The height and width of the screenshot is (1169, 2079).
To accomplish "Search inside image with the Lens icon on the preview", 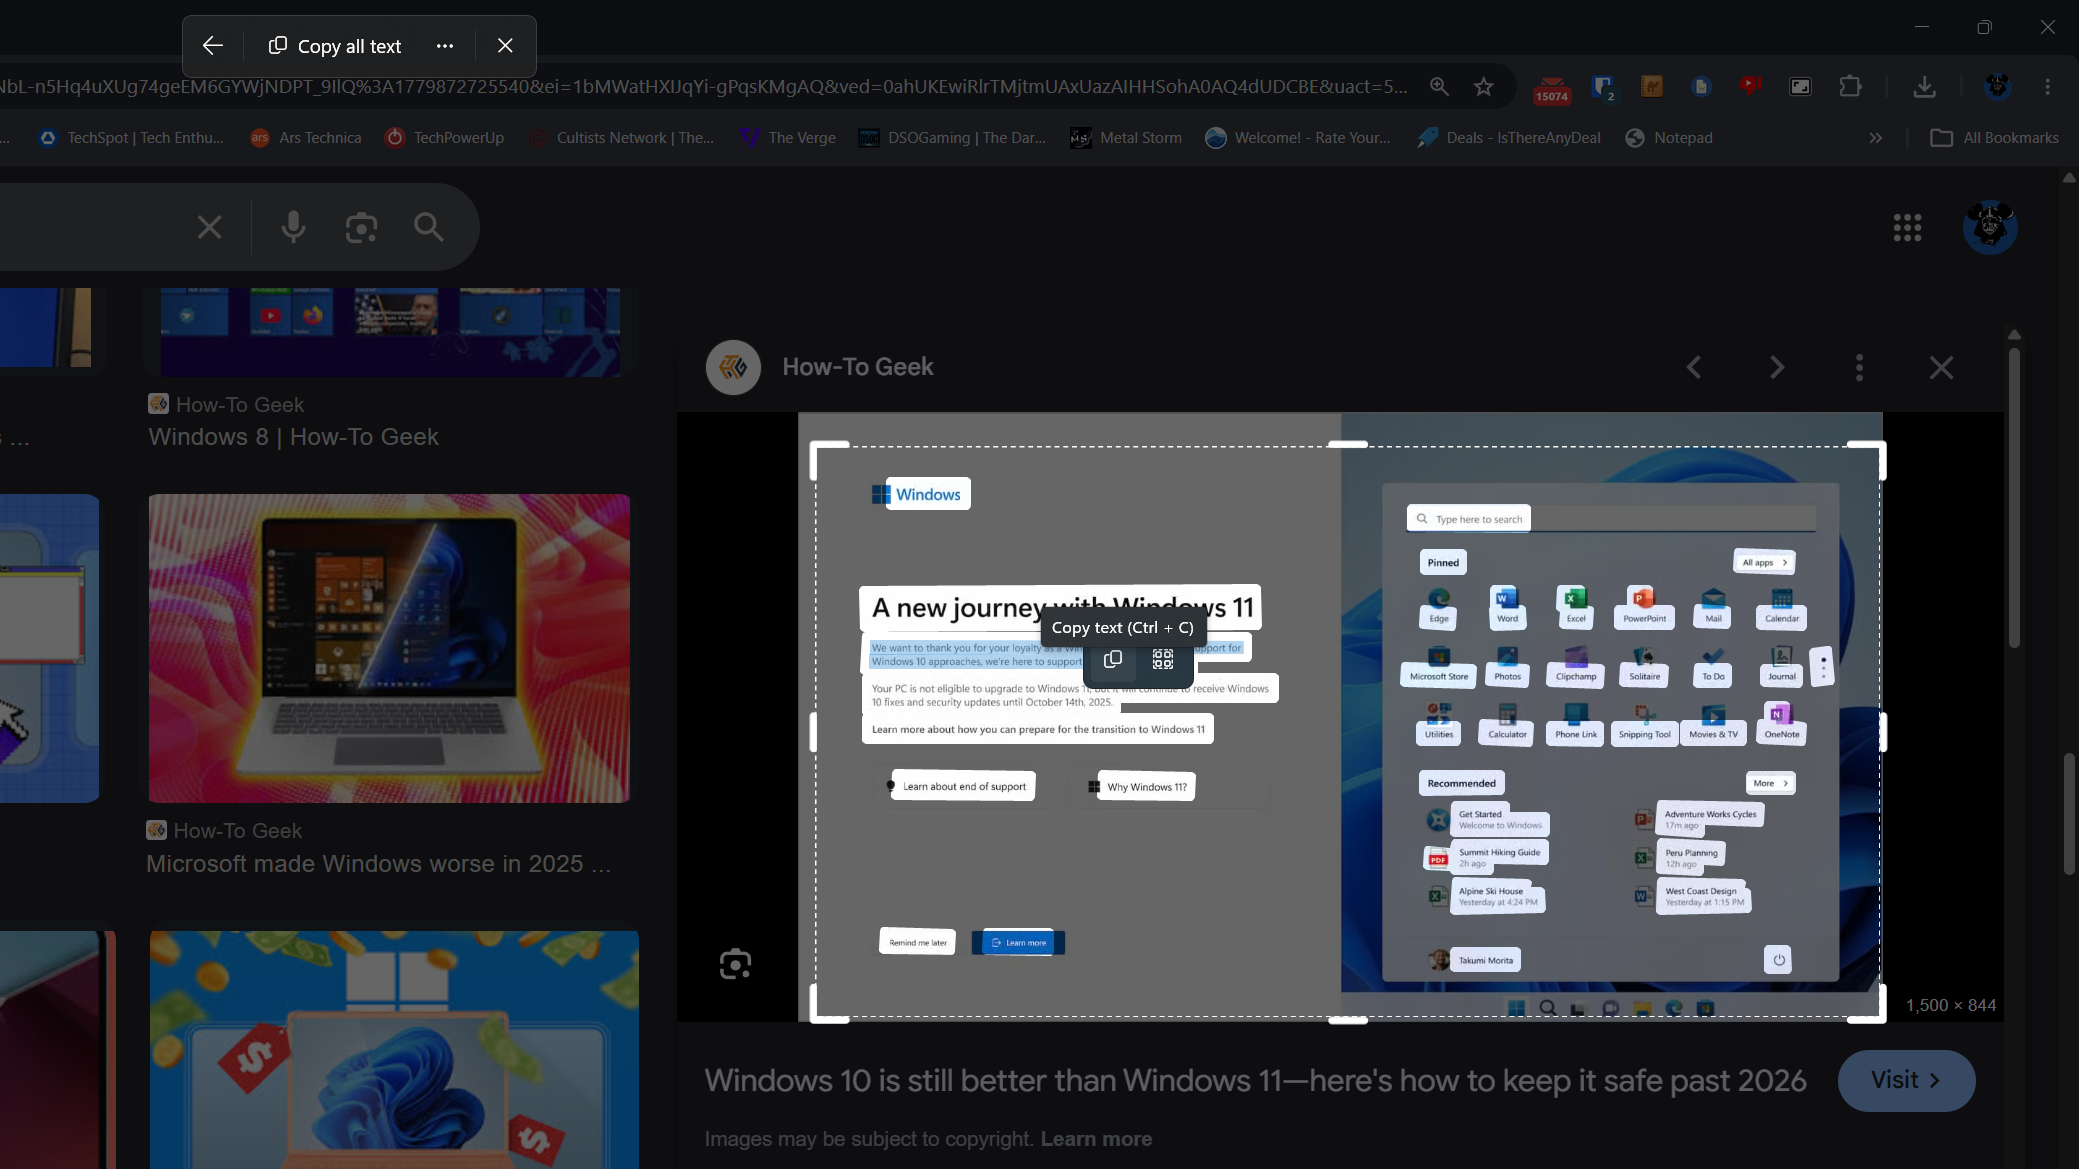I will 735,964.
